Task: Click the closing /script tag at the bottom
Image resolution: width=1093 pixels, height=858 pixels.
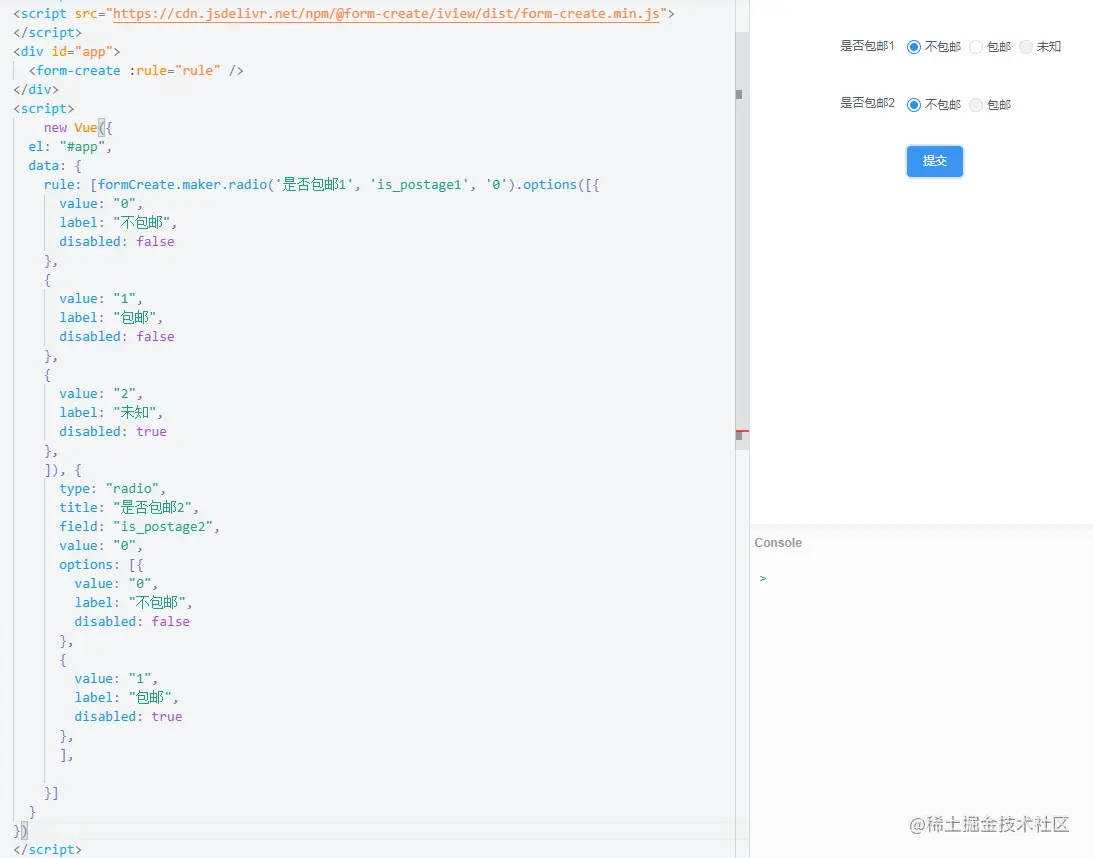Action: 47,850
